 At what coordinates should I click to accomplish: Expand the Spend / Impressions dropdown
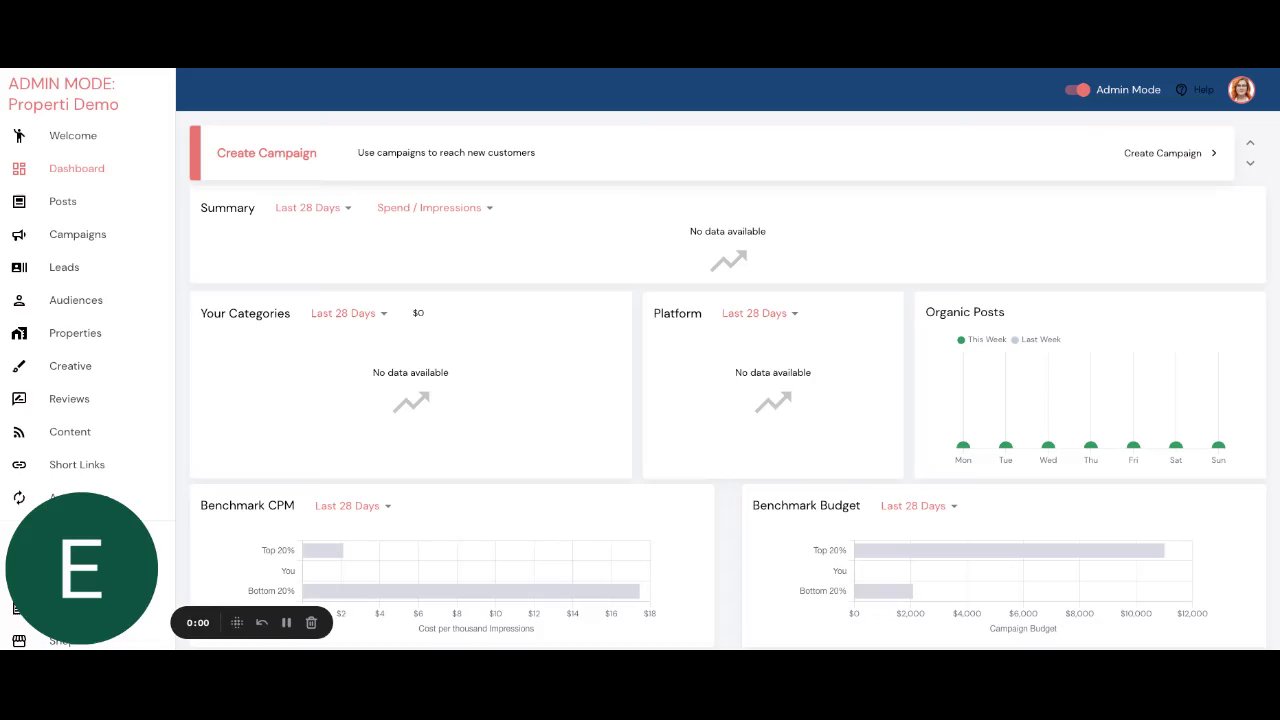[x=435, y=208]
